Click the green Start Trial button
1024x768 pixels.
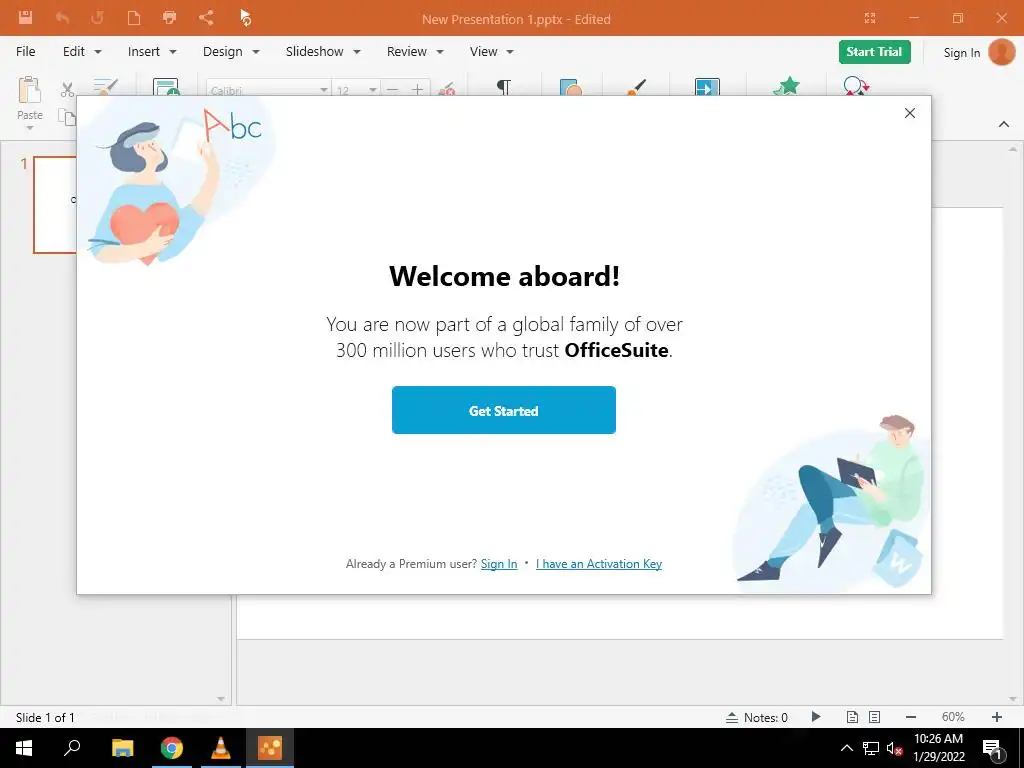coord(874,52)
